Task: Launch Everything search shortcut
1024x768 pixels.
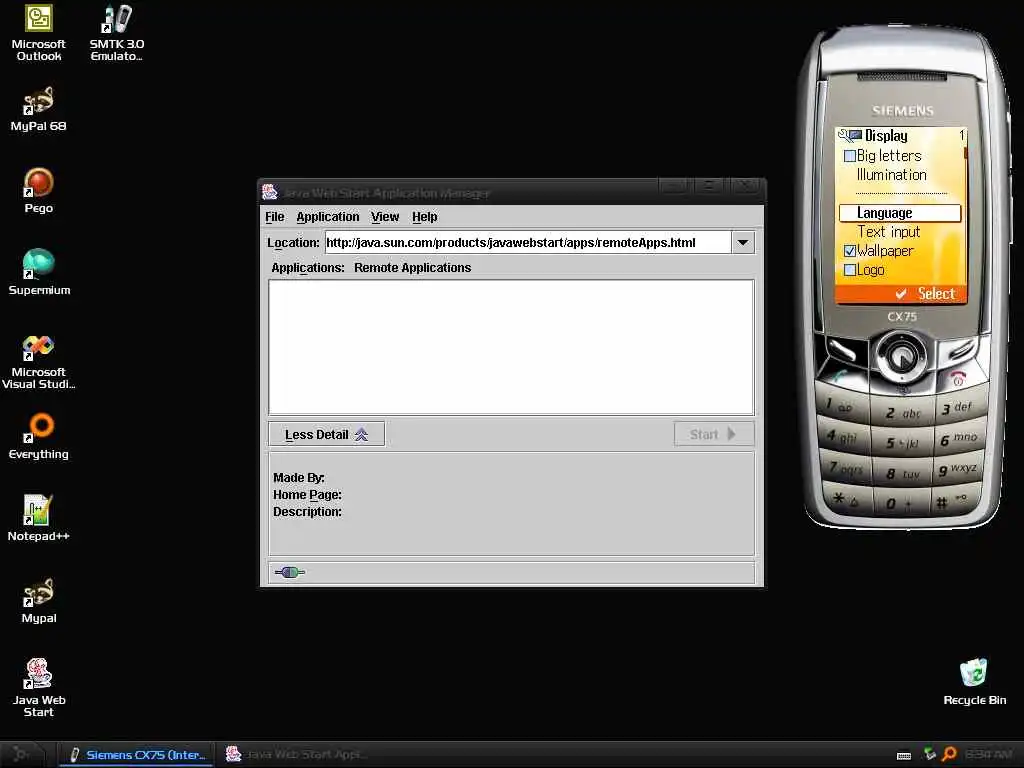Action: pos(39,436)
